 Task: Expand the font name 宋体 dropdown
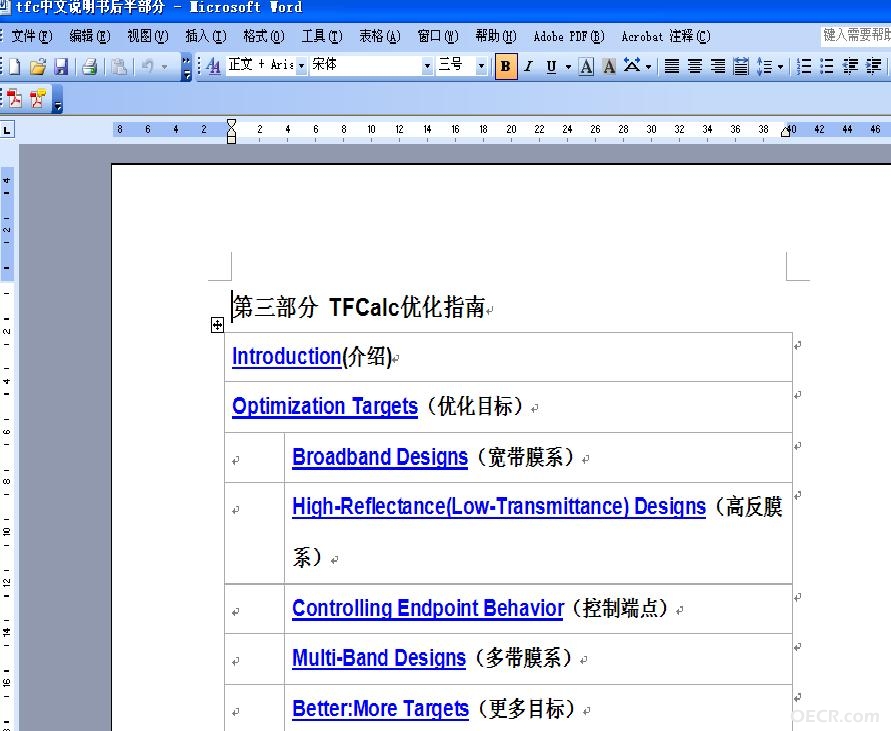(x=427, y=66)
